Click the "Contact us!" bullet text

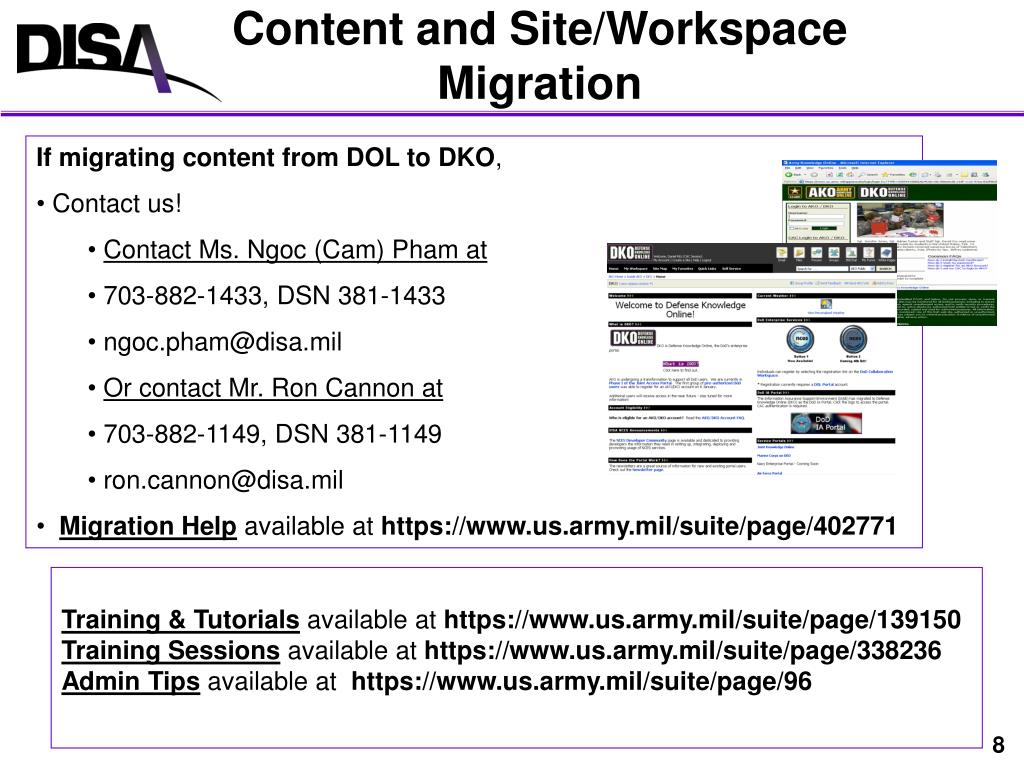click(117, 204)
